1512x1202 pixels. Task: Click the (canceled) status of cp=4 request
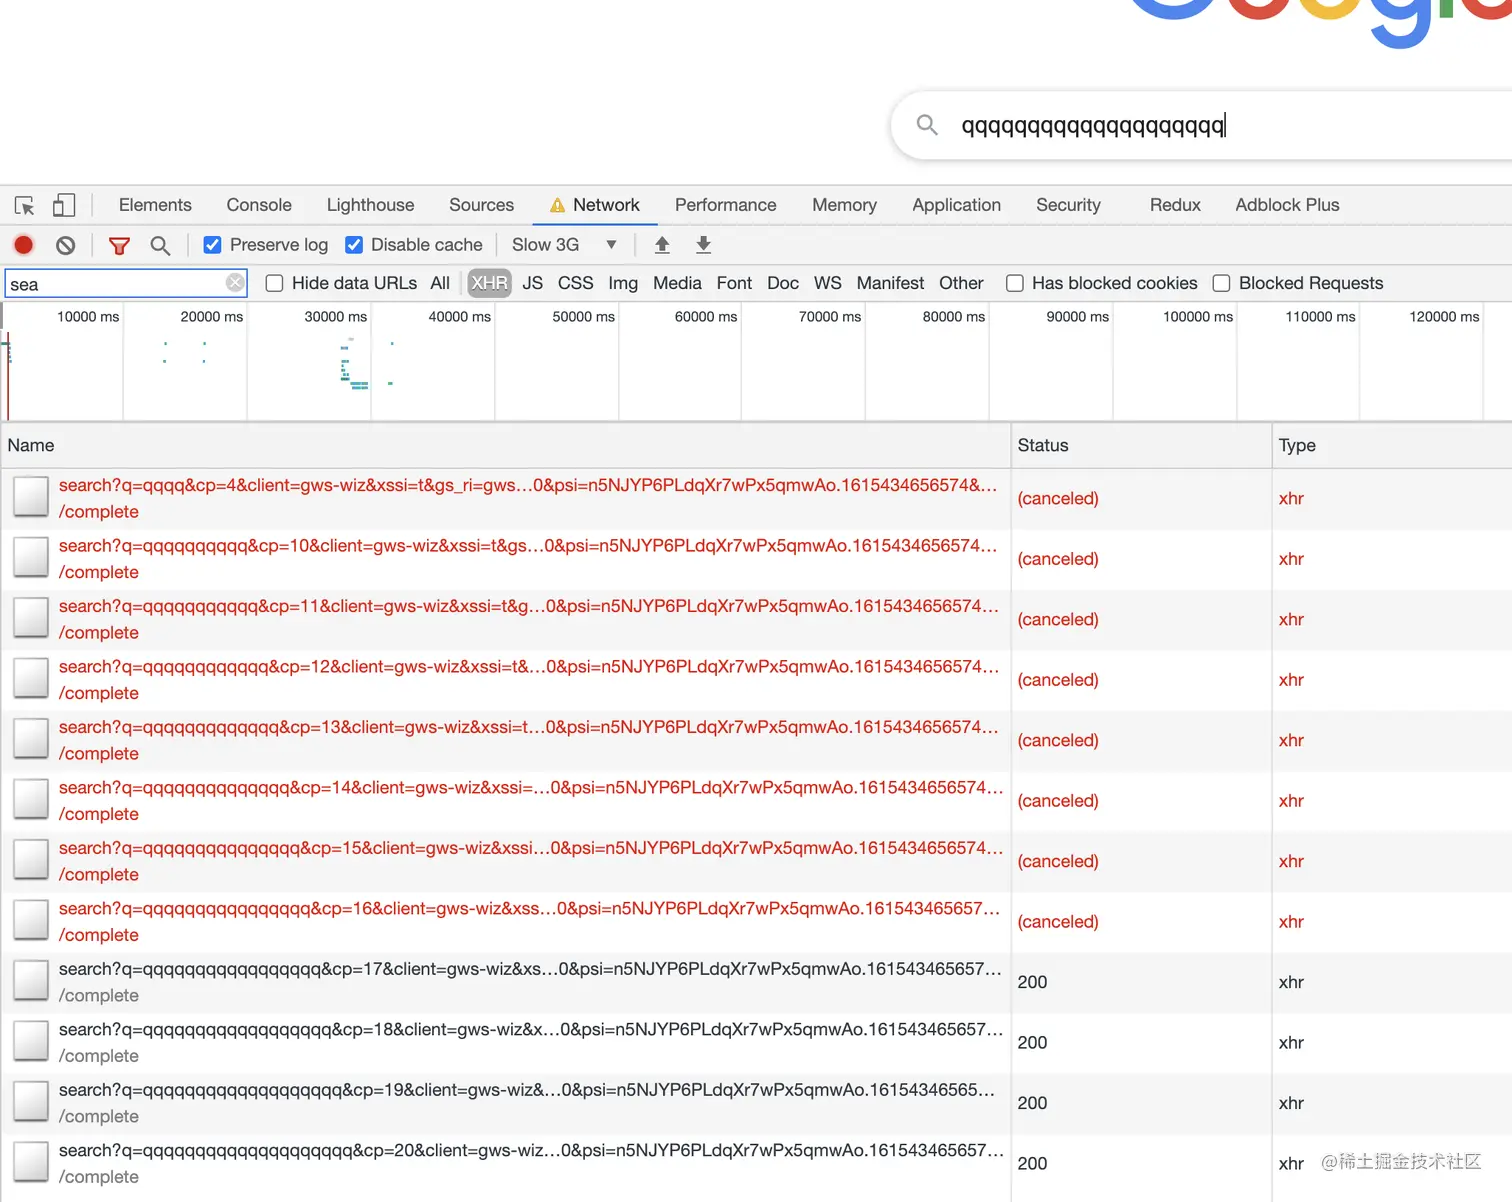click(1058, 498)
